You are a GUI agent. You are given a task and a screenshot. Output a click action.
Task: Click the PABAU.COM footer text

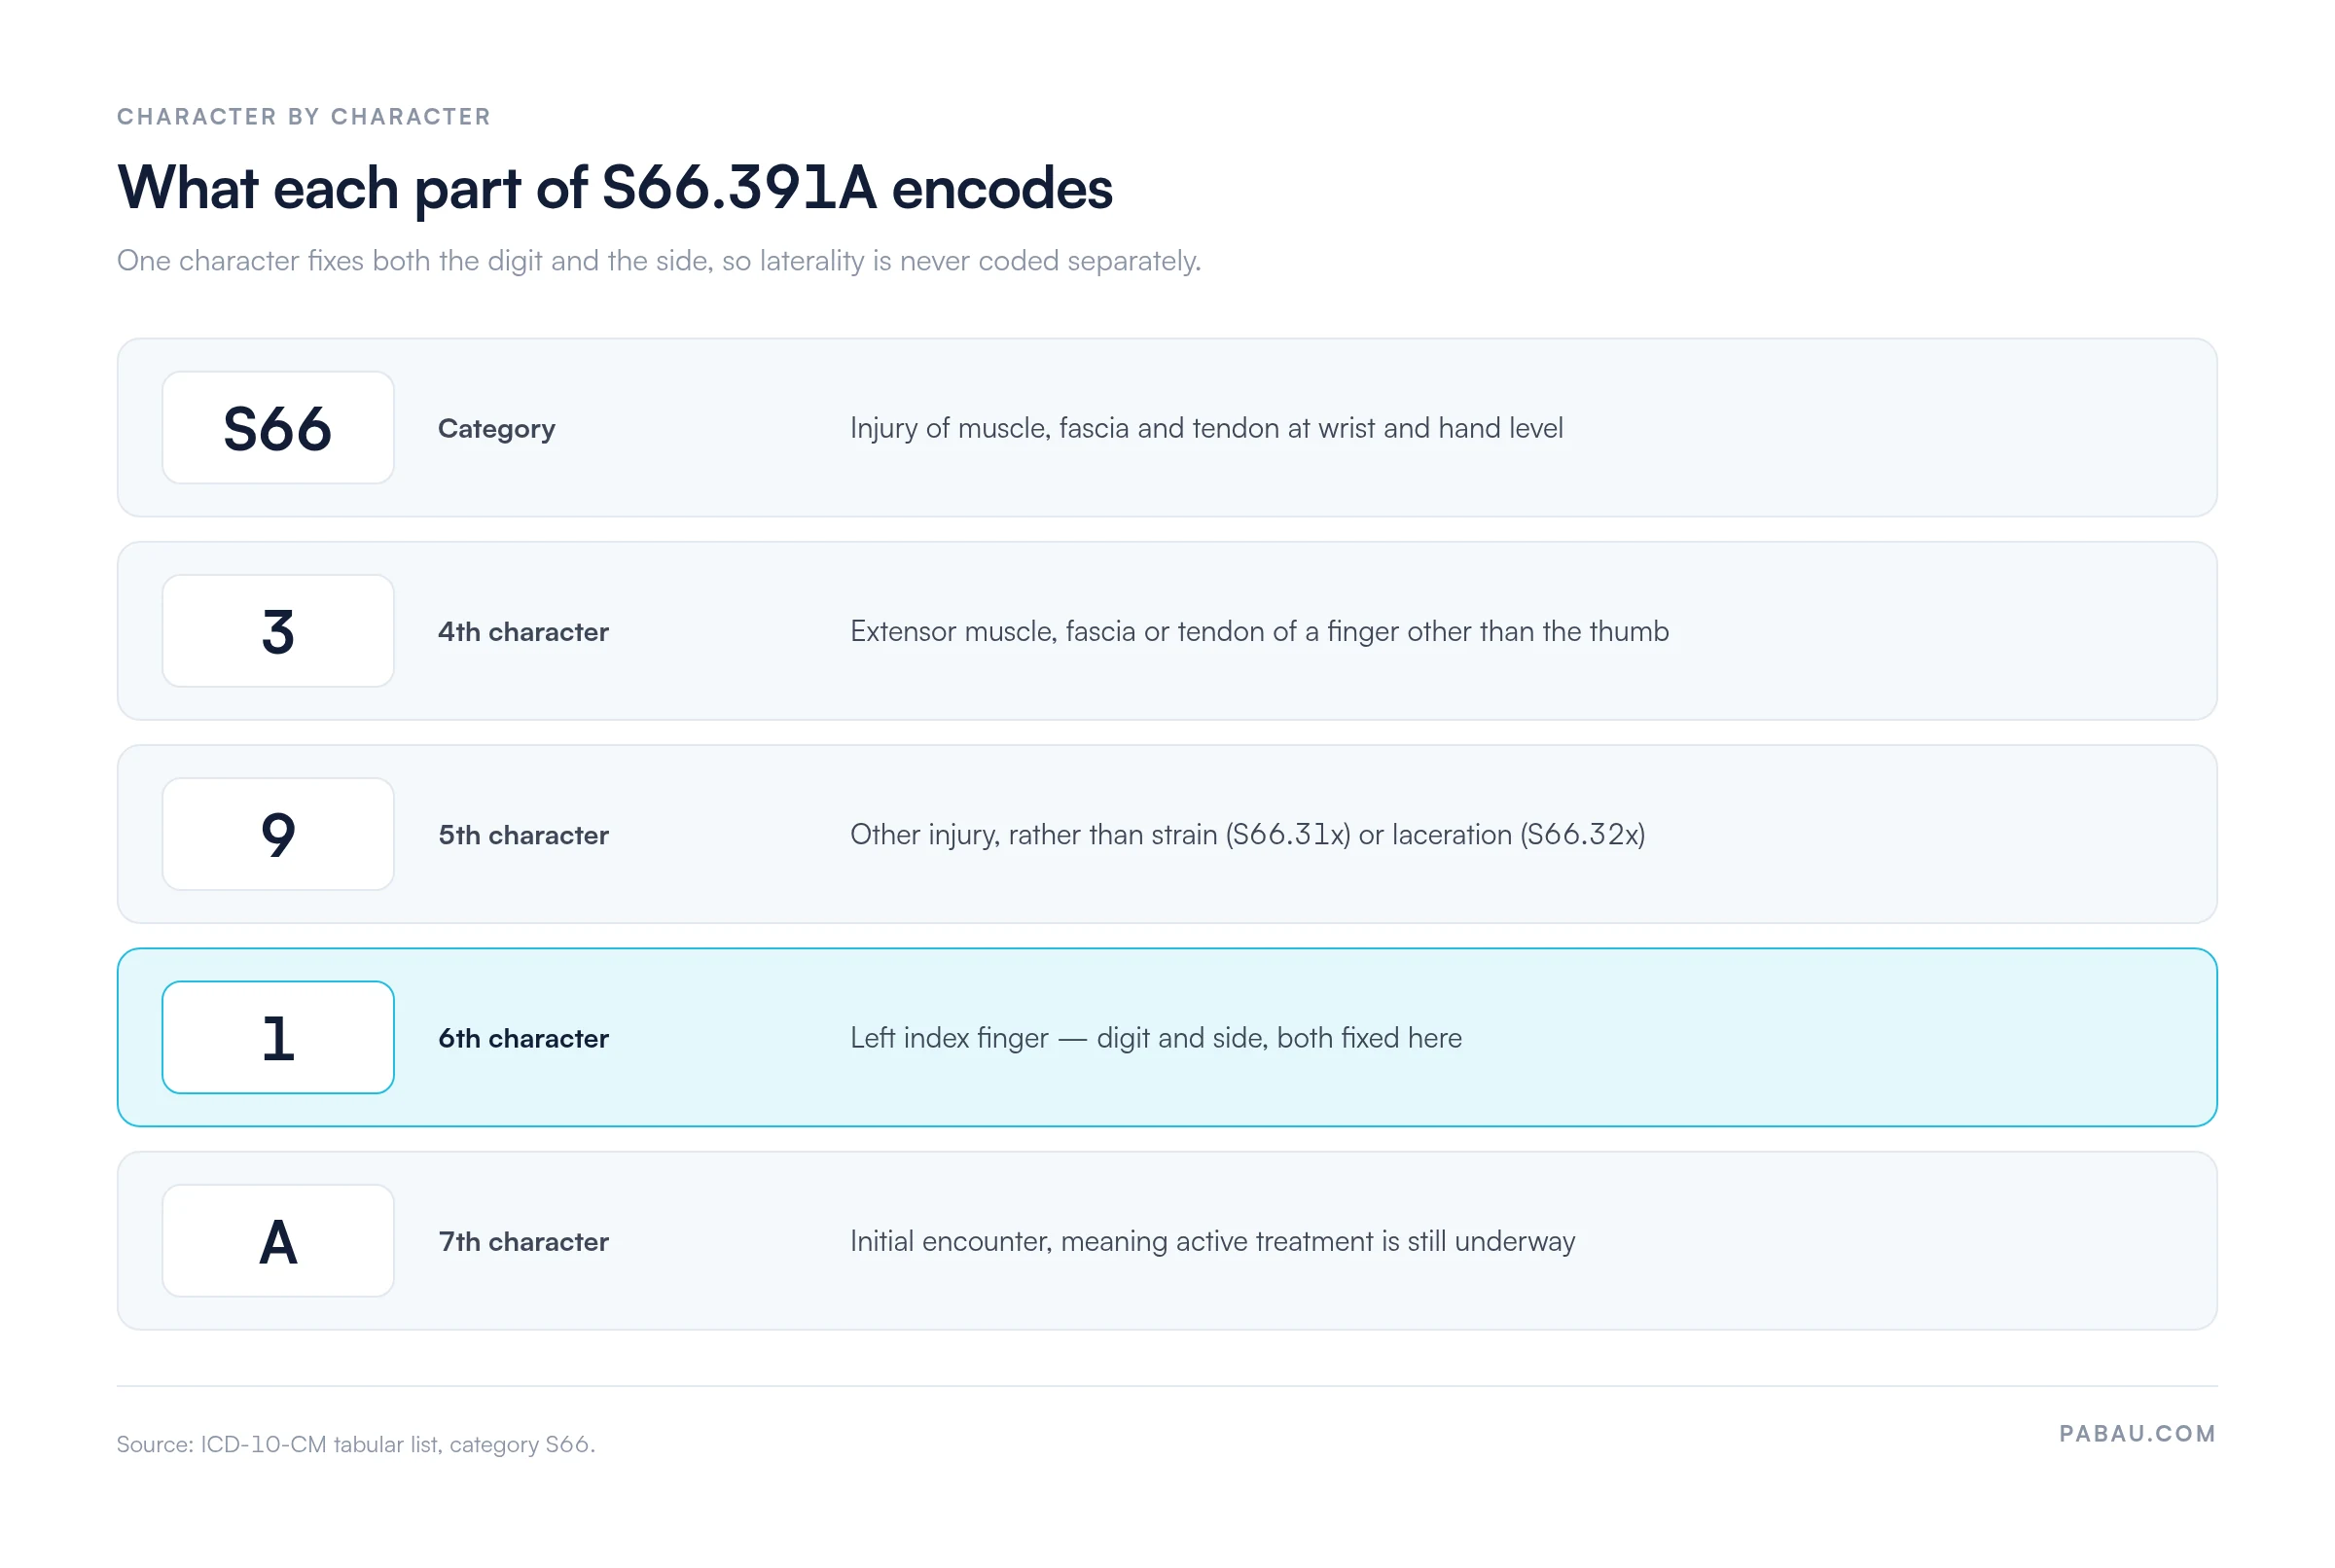[x=2137, y=1433]
